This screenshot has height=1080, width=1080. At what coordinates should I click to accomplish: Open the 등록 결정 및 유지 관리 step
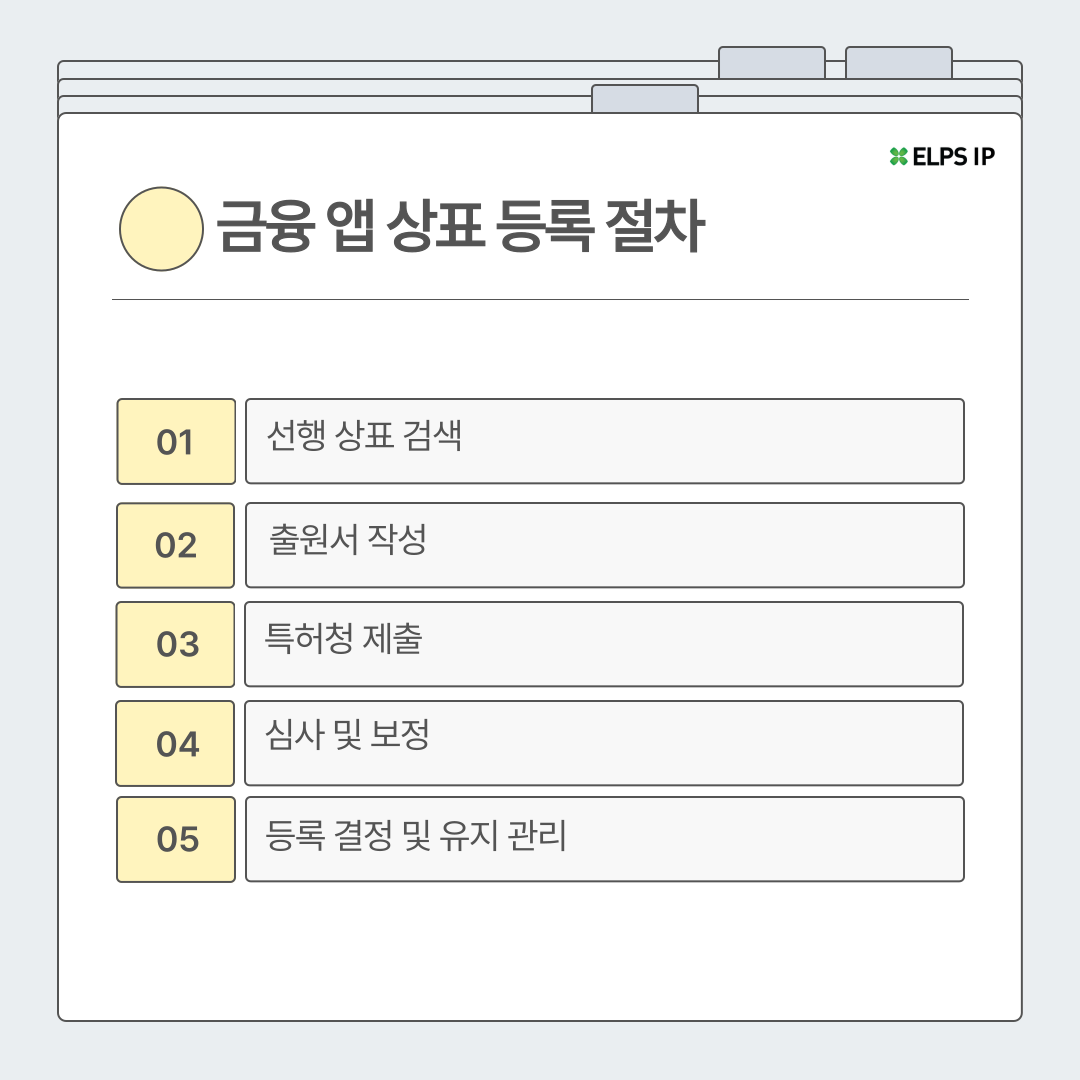604,839
